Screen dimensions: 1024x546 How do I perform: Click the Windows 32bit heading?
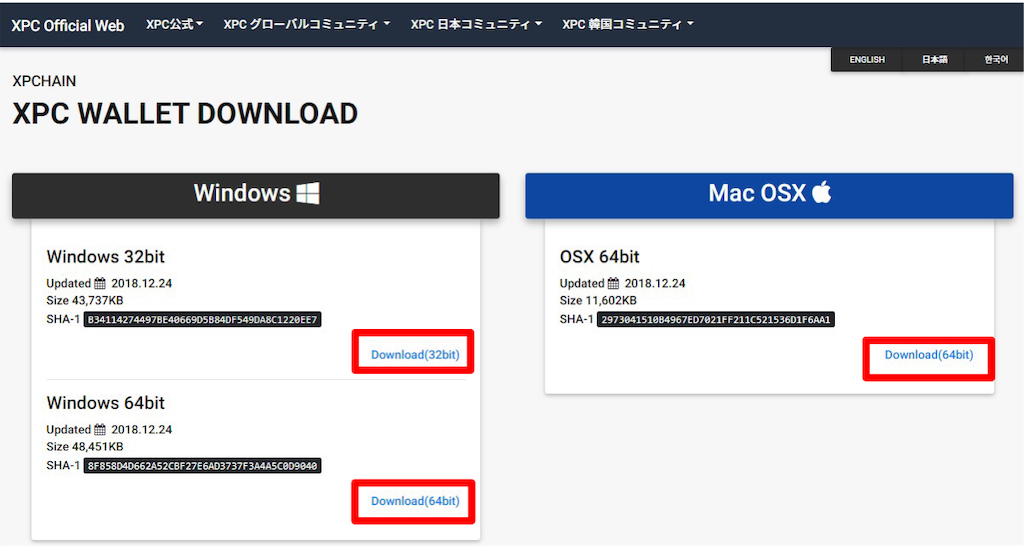(106, 257)
